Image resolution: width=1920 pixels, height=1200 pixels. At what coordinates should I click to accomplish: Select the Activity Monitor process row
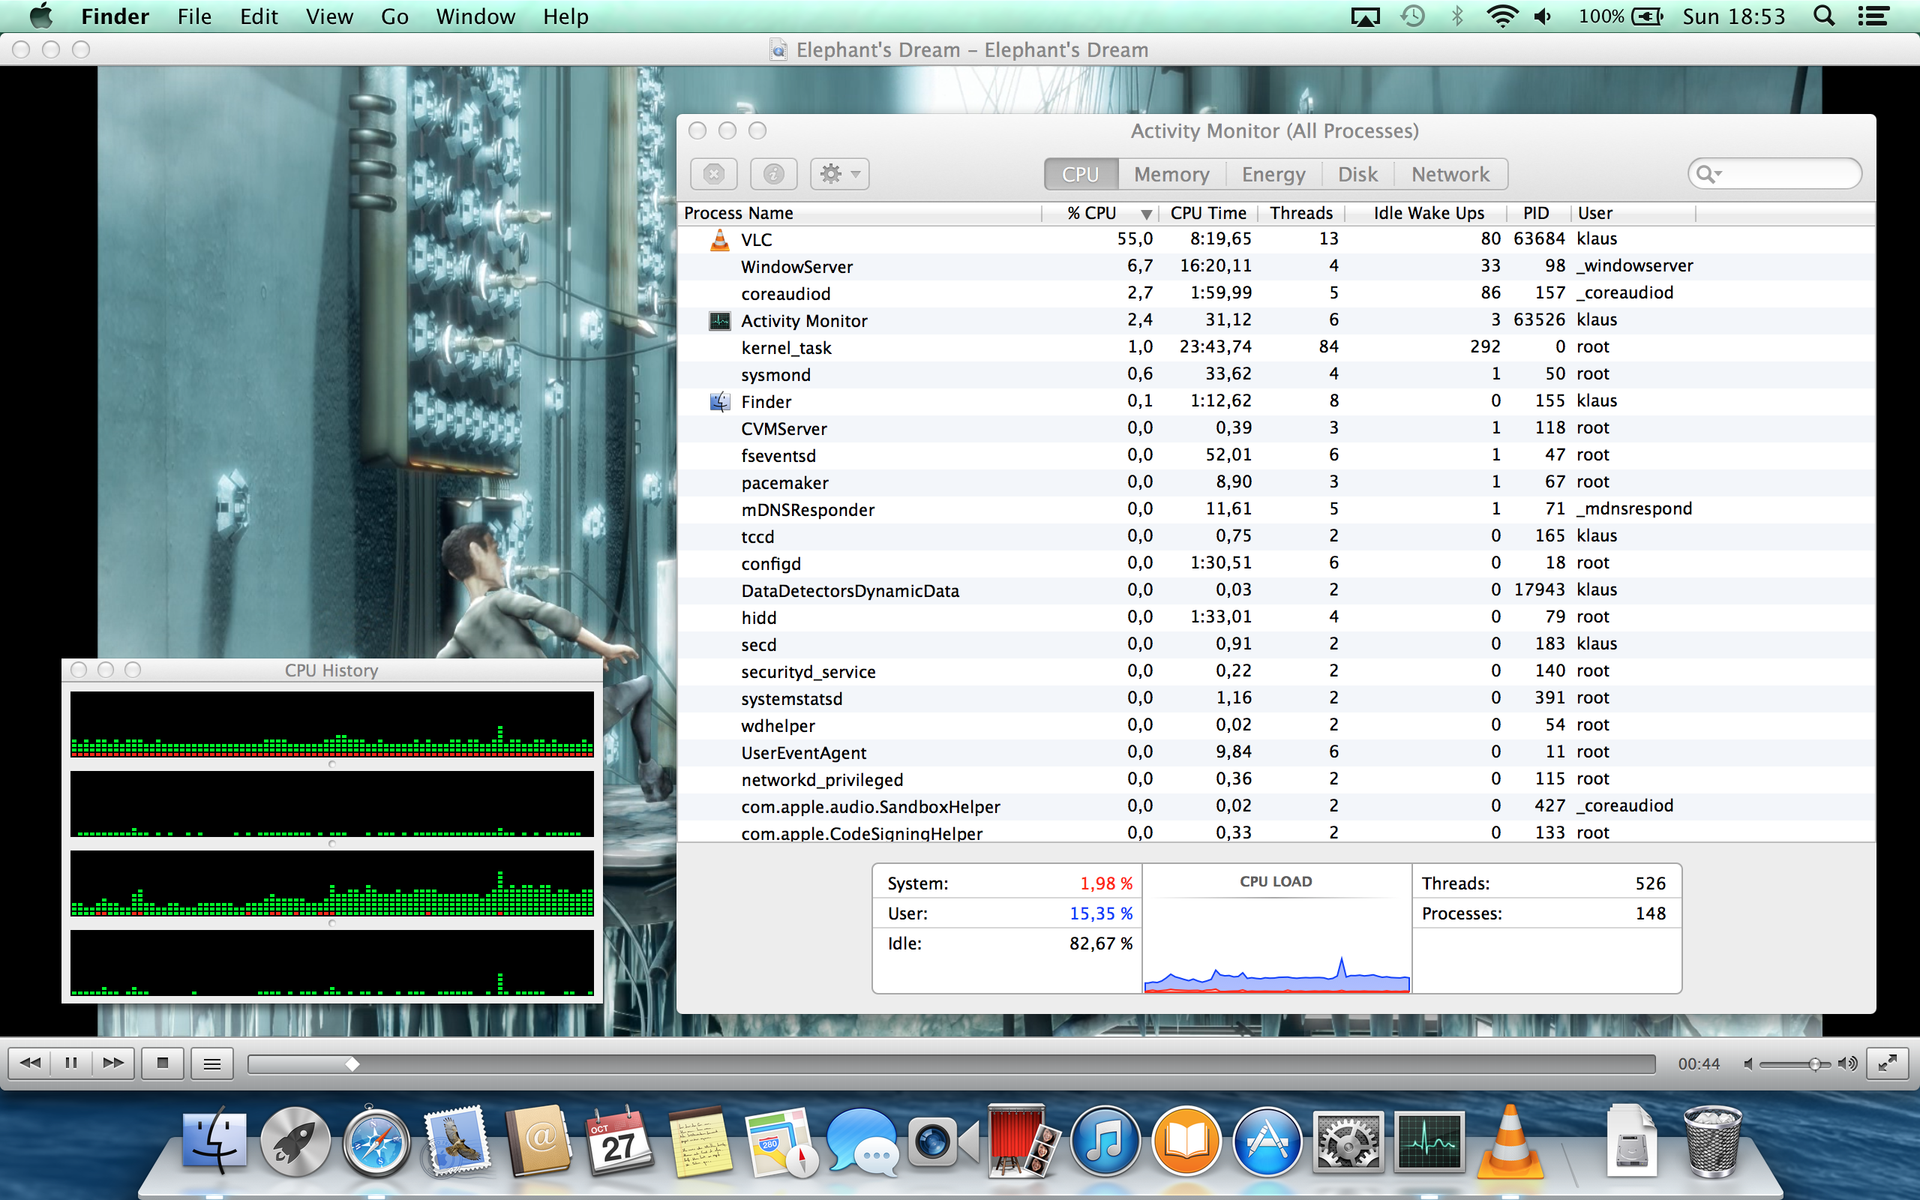click(x=1276, y=320)
